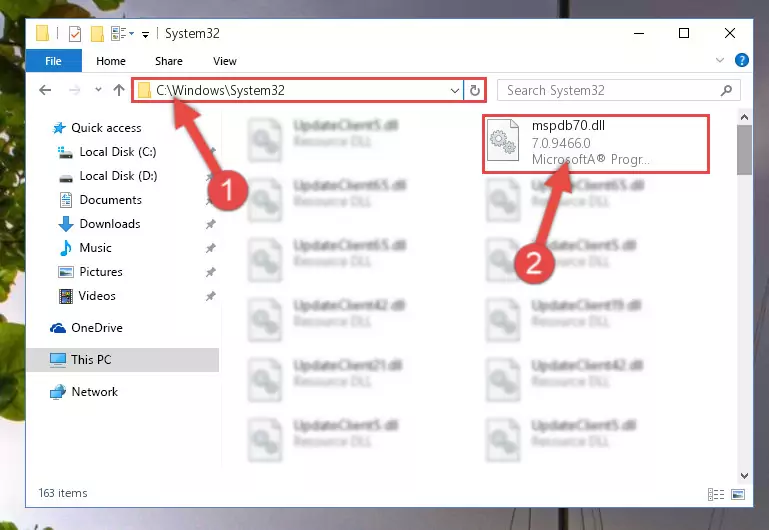Select This PC in navigation pane

coord(123,360)
